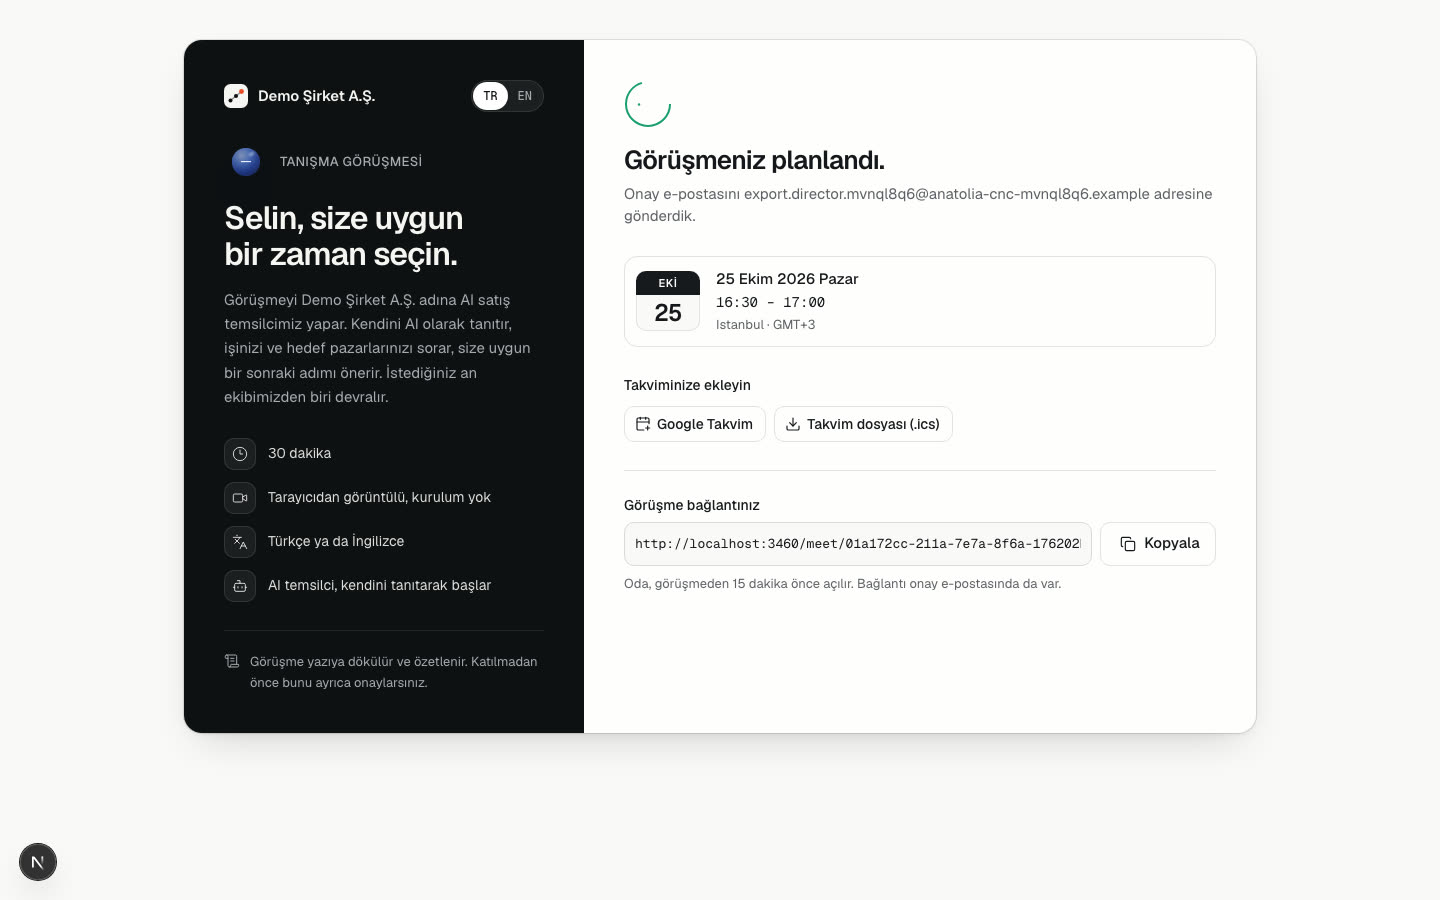Screen dimensions: 1440x900
Task: Click the transcript icon near Görüşme yazıya dökülür
Action: (x=232, y=661)
